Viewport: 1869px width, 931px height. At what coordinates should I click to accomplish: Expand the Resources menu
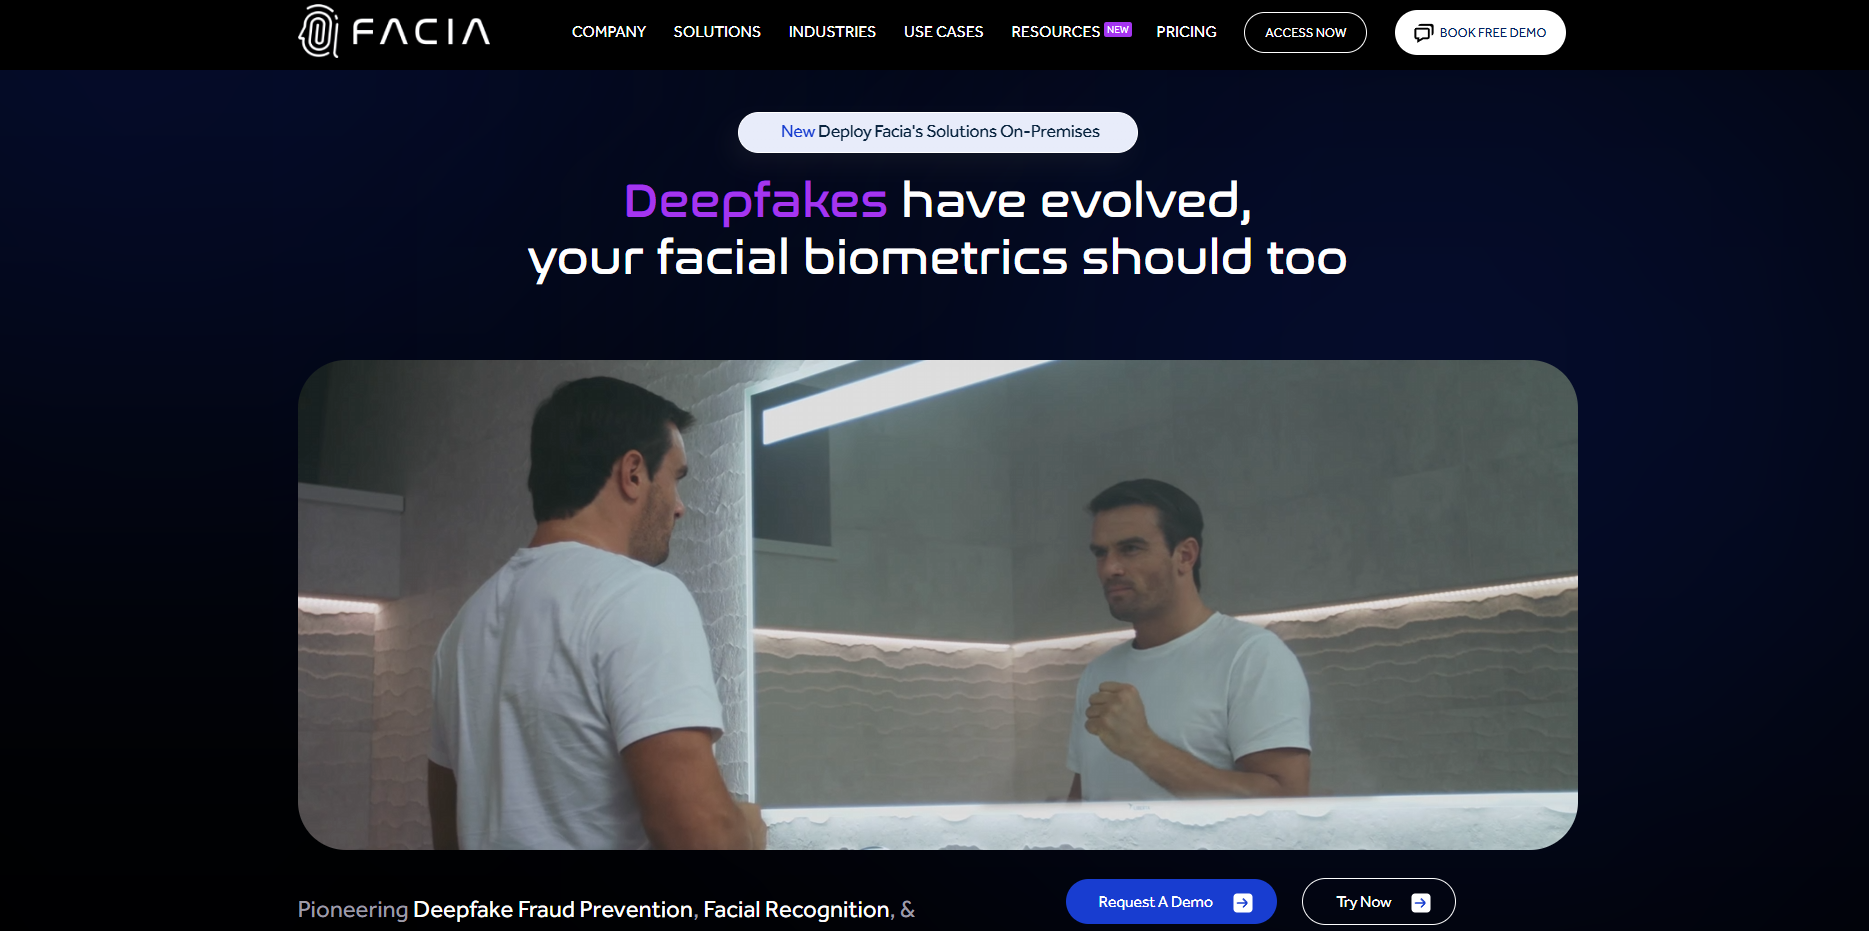pos(1054,31)
